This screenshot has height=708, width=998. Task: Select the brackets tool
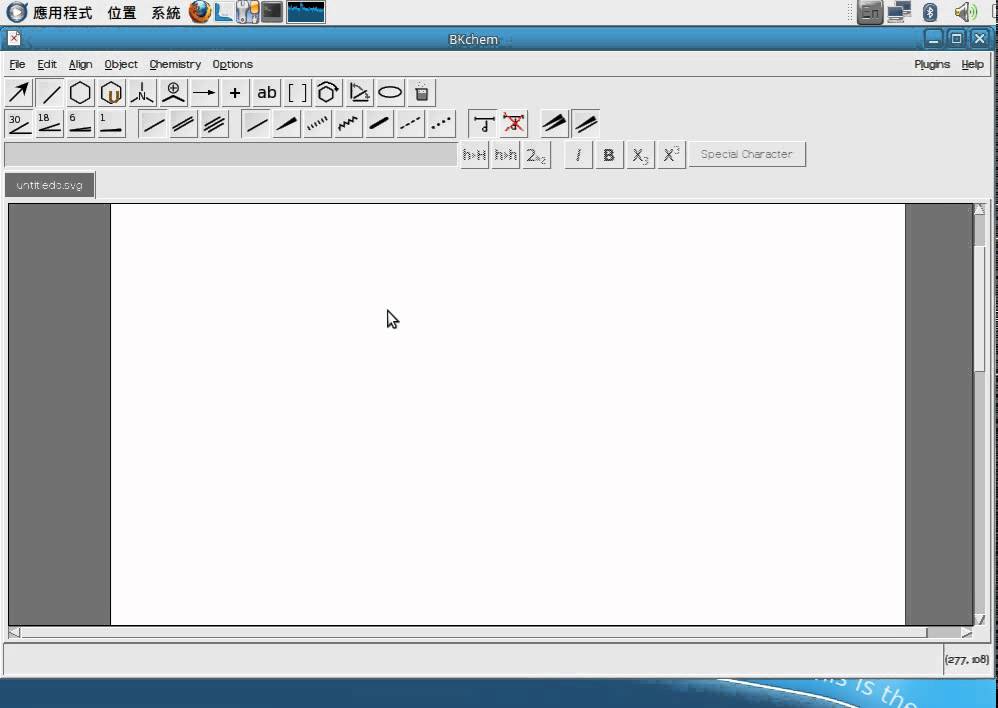[x=297, y=93]
